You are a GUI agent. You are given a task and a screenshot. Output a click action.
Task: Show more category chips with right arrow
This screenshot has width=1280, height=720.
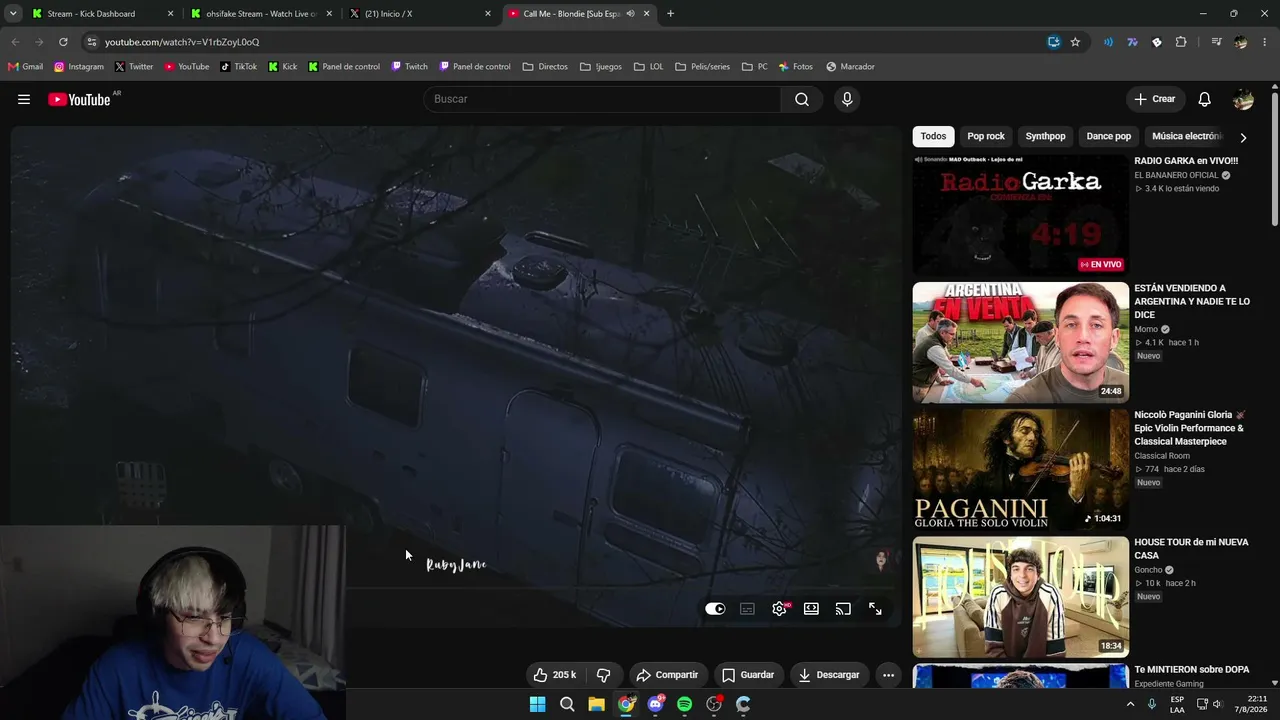(1243, 137)
